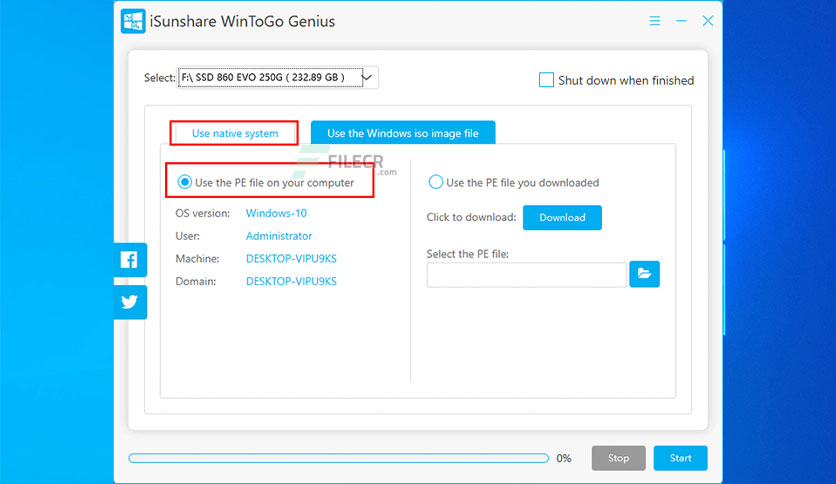
Task: Close the WinToGo Genius window
Action: point(708,21)
